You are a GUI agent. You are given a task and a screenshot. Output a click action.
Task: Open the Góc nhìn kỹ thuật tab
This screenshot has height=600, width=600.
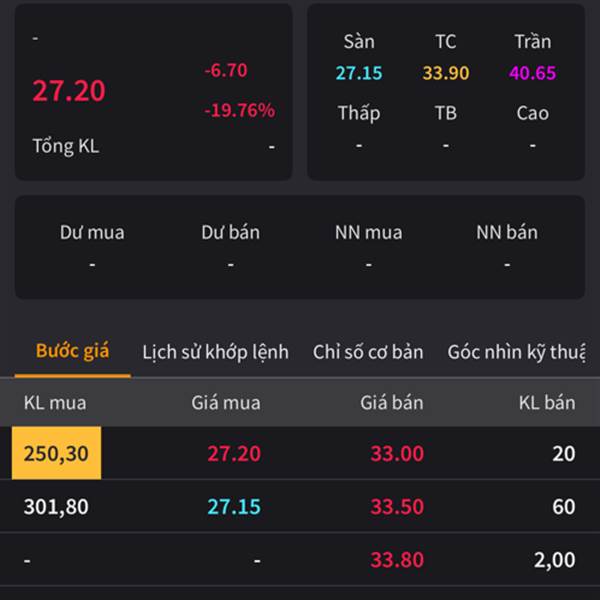516,352
